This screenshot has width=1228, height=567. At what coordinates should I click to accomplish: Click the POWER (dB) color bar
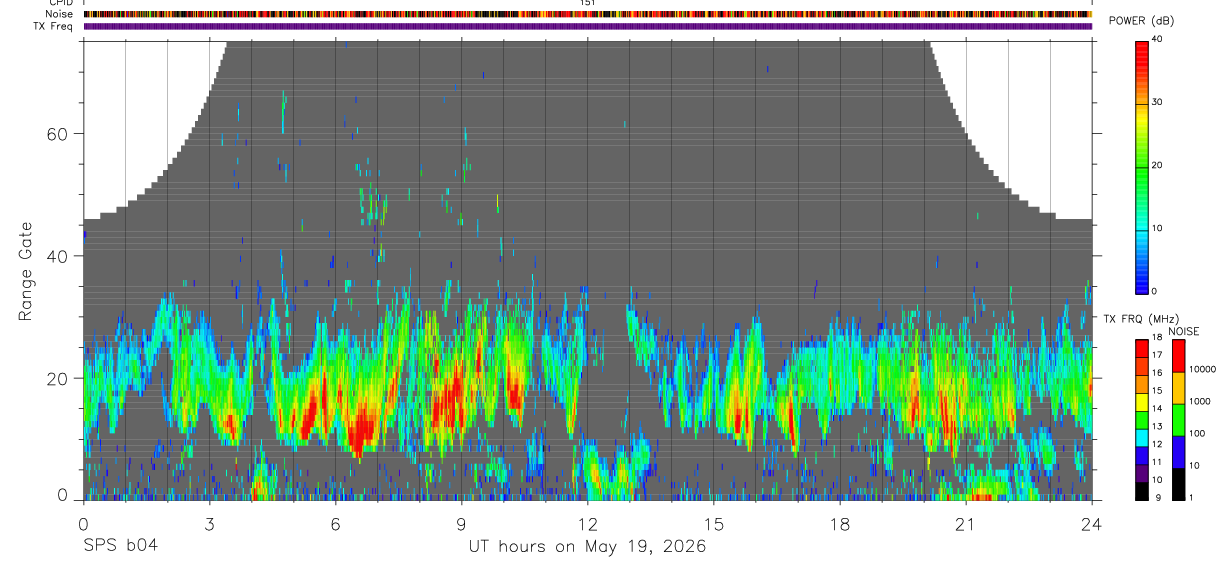tap(1142, 166)
